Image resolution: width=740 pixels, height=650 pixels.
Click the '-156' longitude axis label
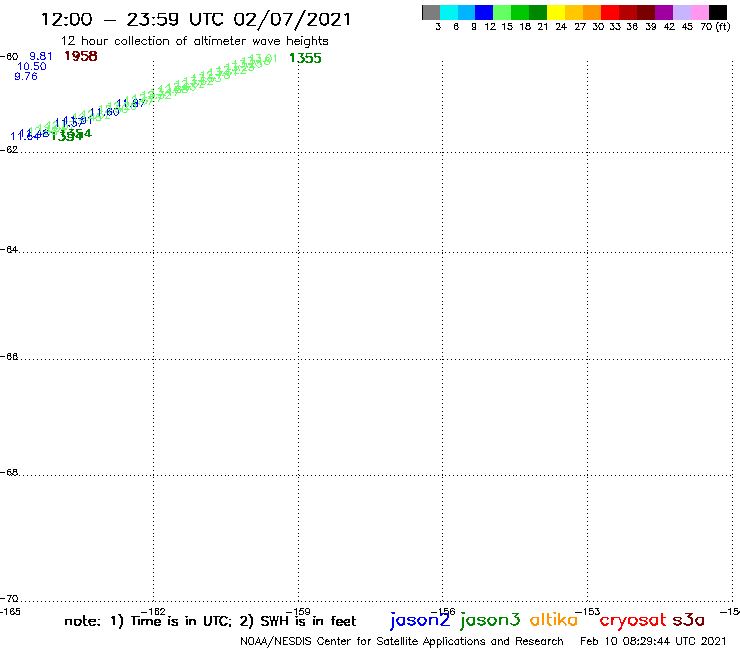[x=443, y=612]
